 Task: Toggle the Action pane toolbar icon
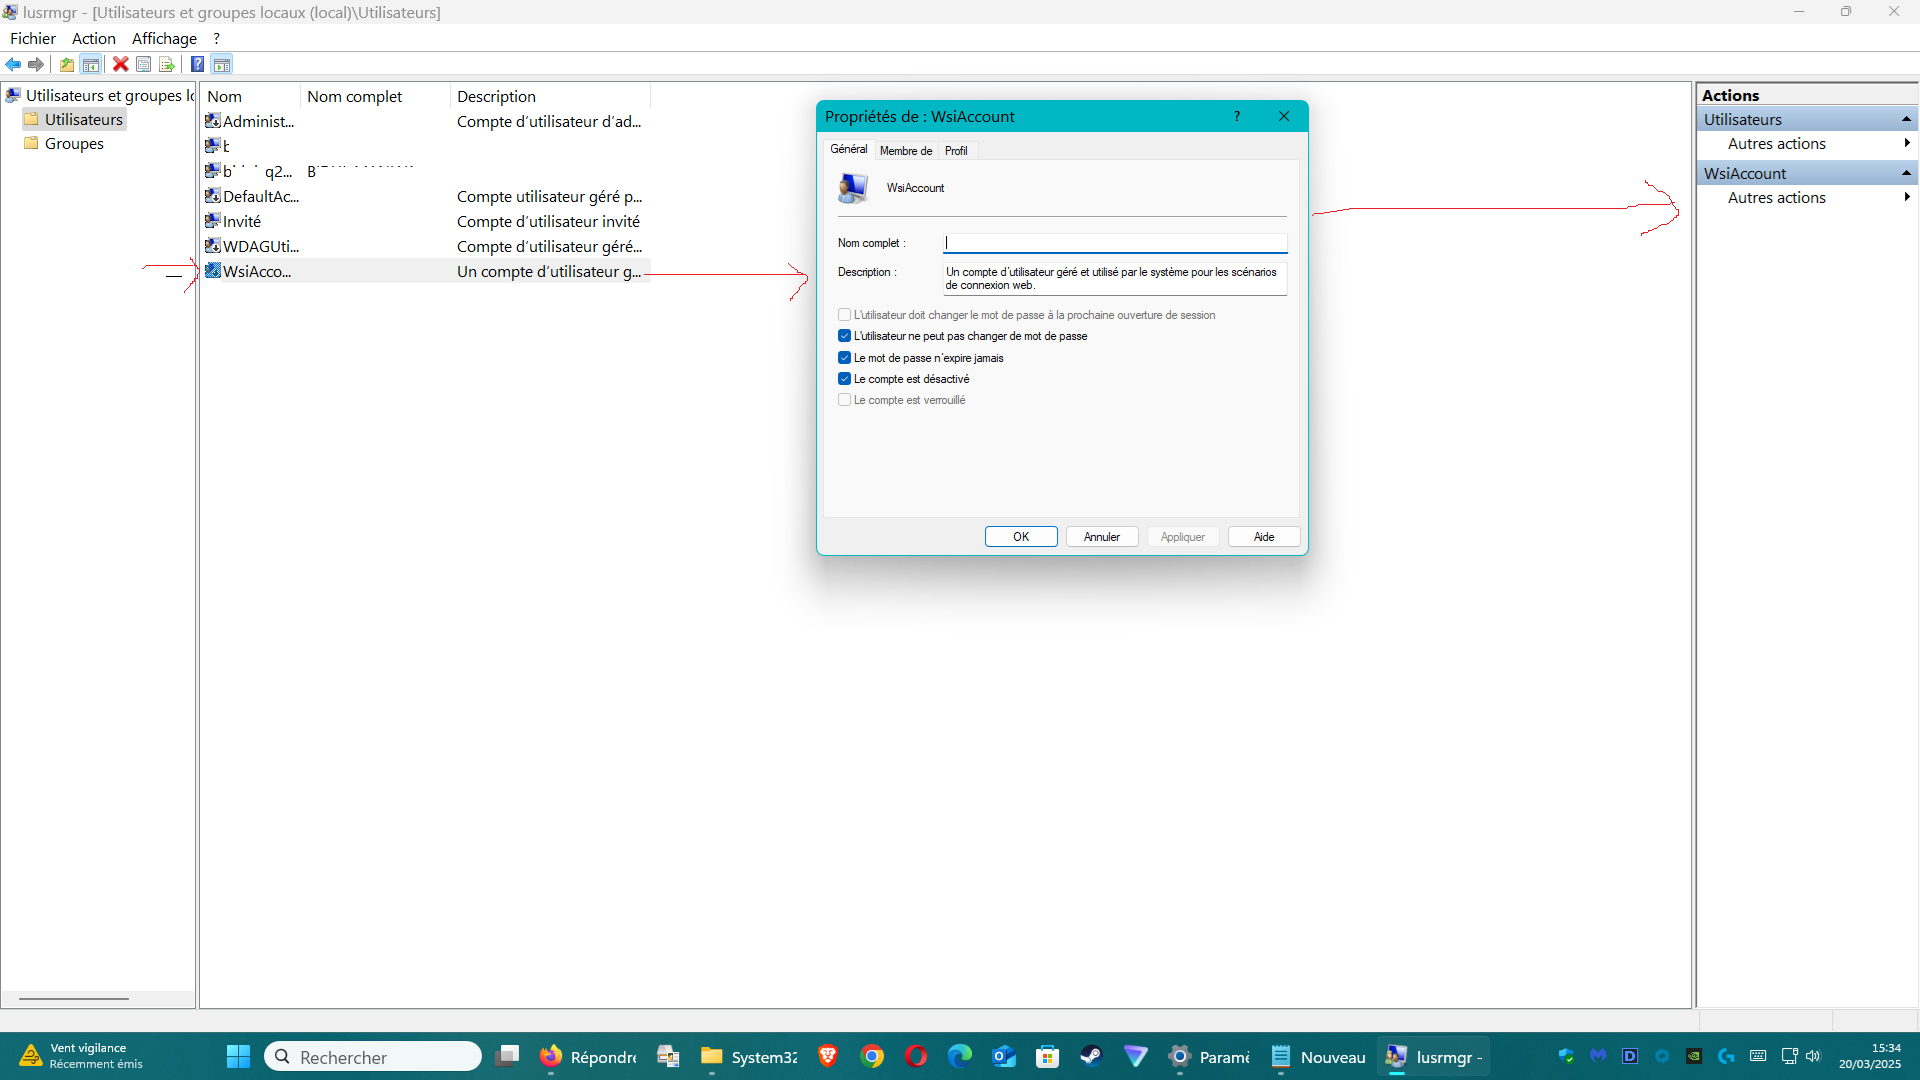(x=222, y=65)
